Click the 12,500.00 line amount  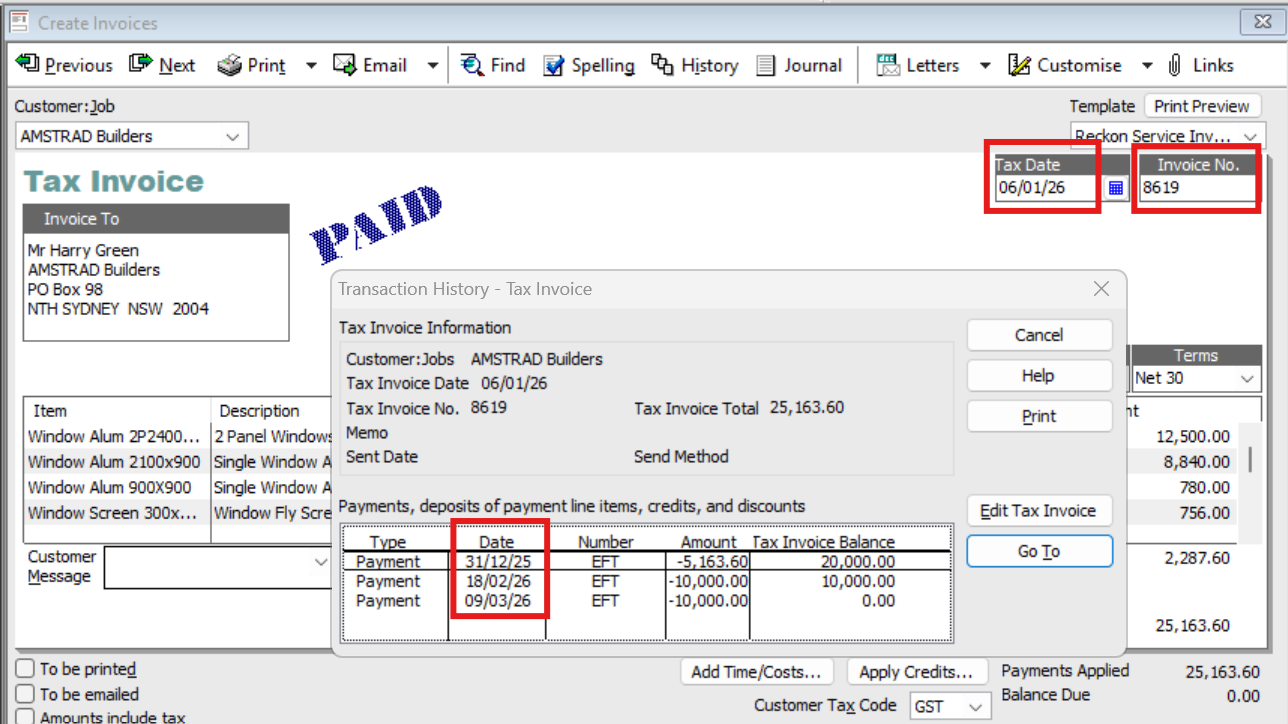click(1193, 436)
